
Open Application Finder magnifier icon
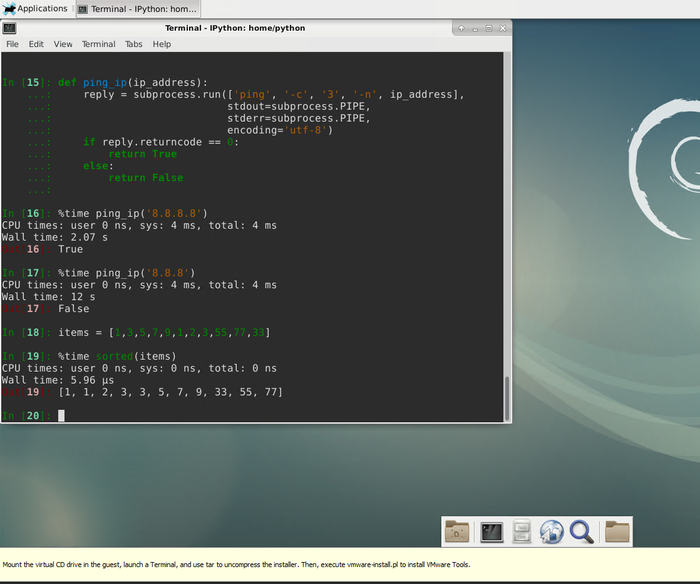[582, 532]
